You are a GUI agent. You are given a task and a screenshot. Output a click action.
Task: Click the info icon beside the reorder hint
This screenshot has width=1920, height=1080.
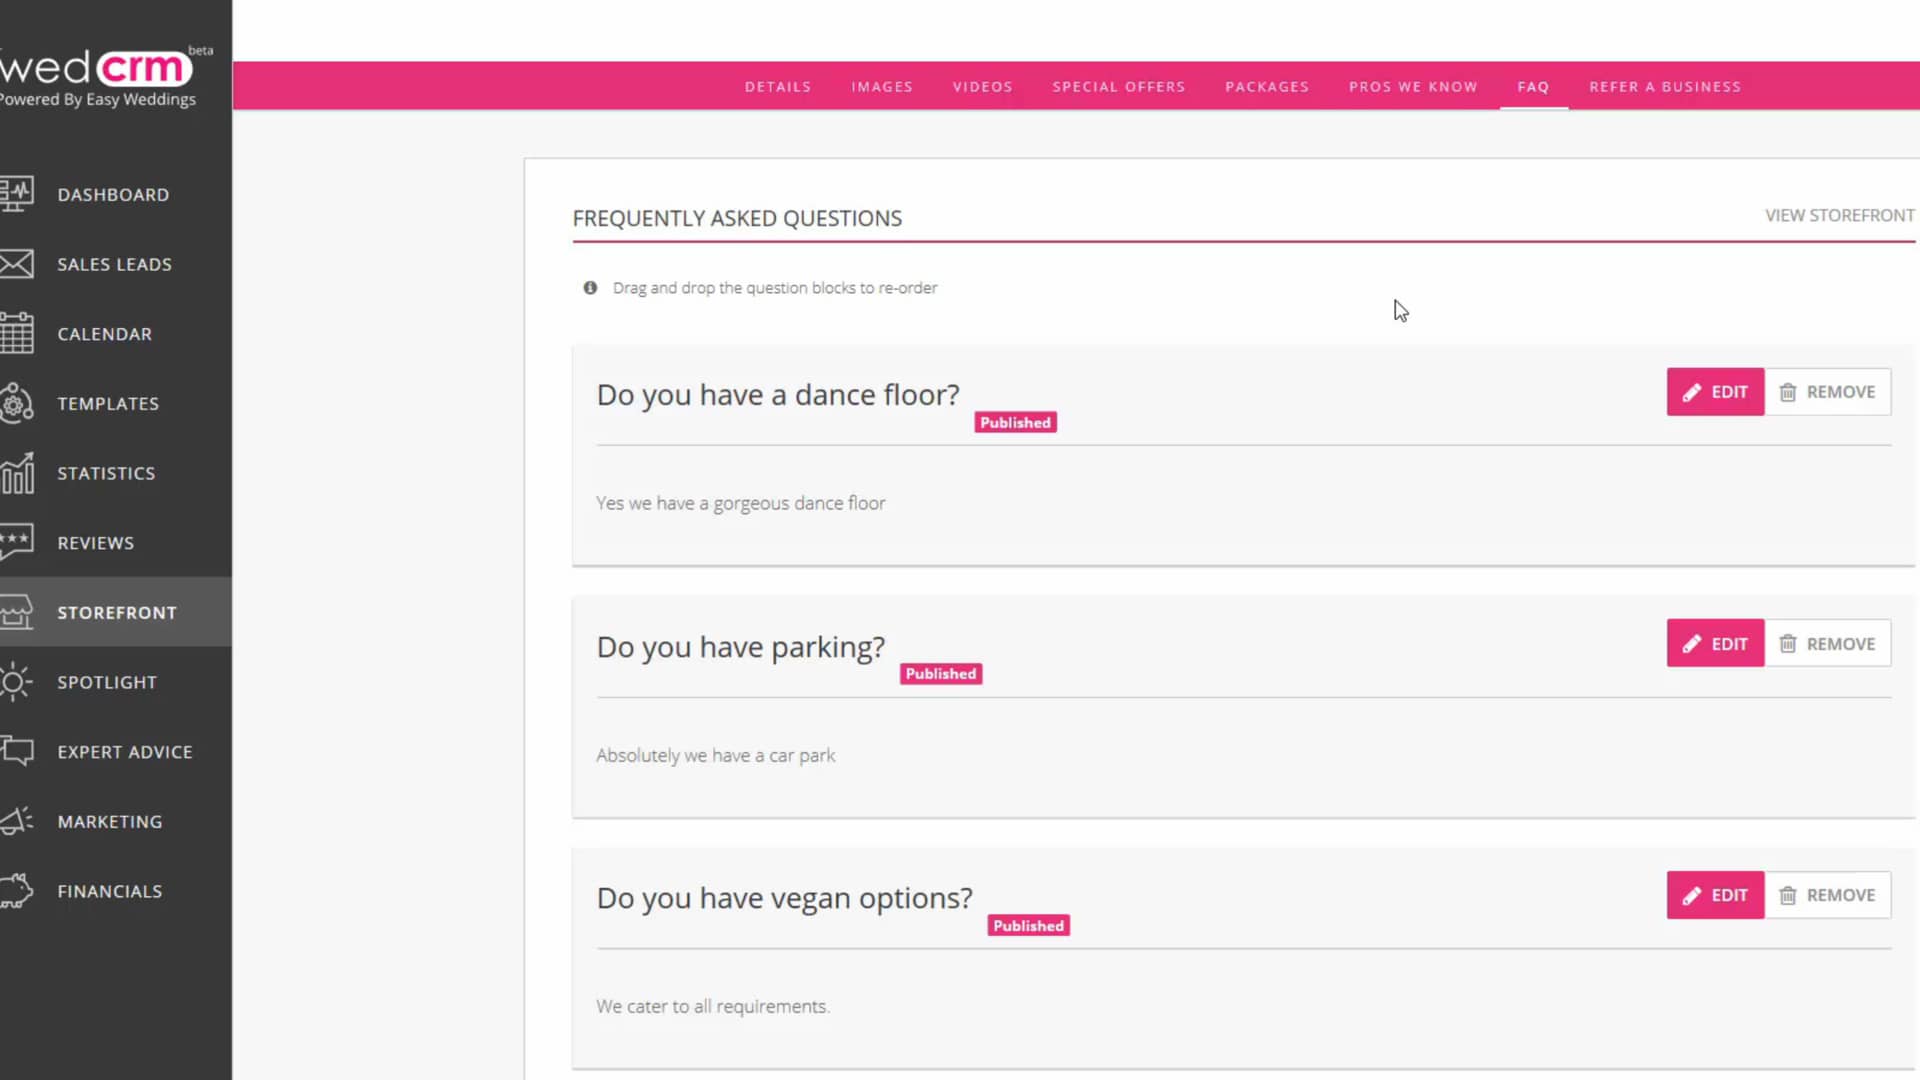point(590,287)
